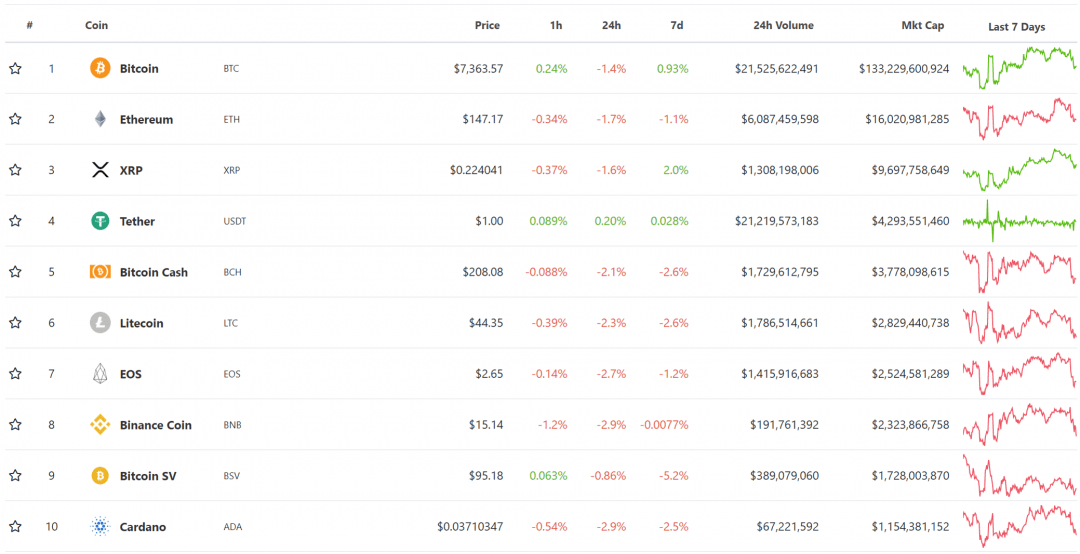1080x554 pixels.
Task: Open the Cardano coin link
Action: [143, 527]
